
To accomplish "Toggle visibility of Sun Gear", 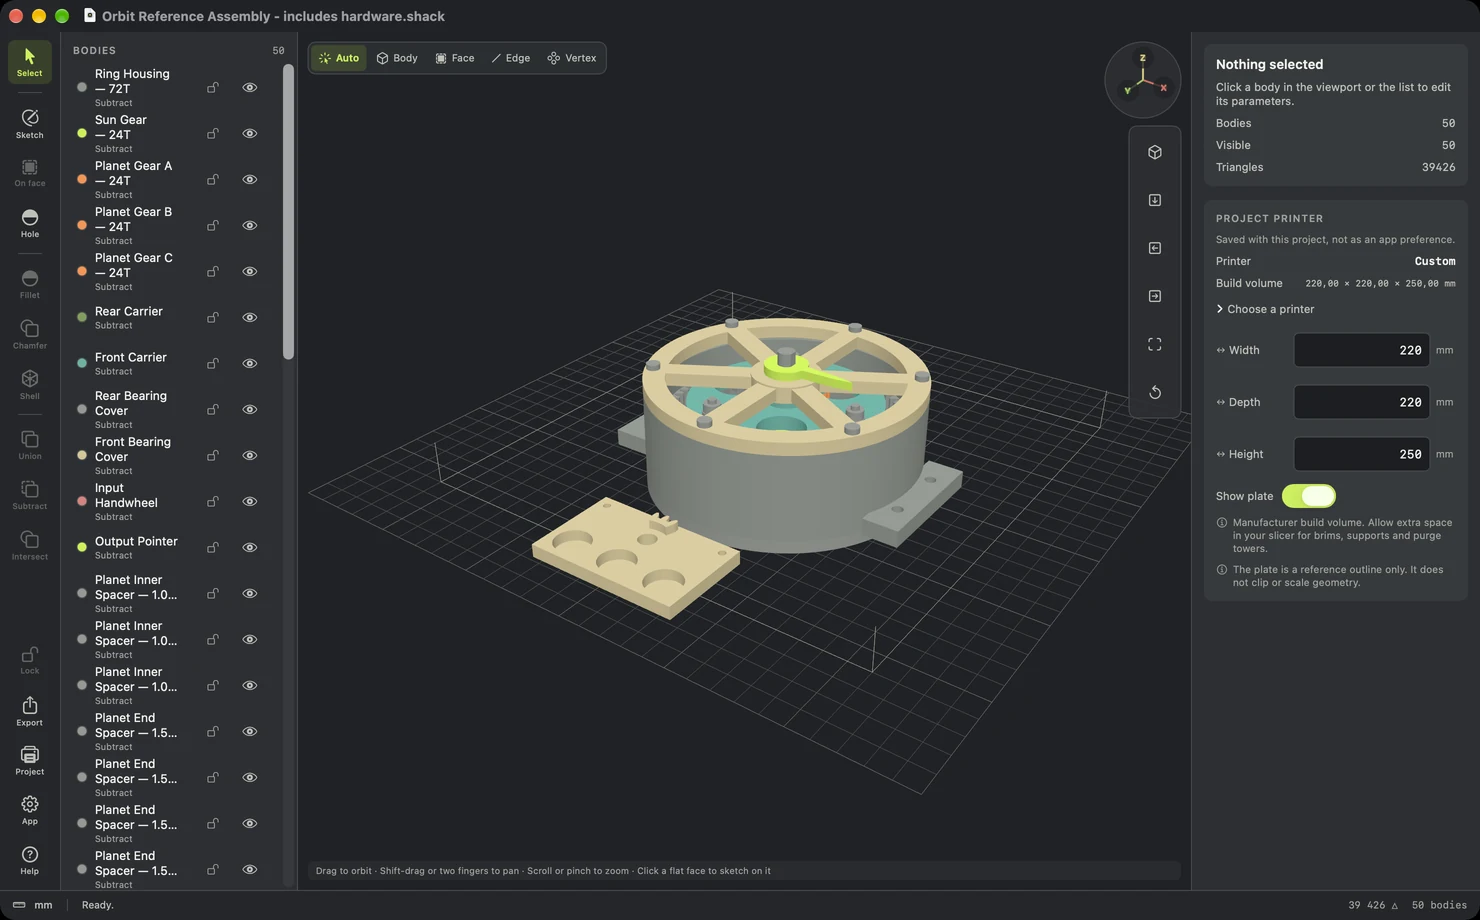I will tap(250, 134).
